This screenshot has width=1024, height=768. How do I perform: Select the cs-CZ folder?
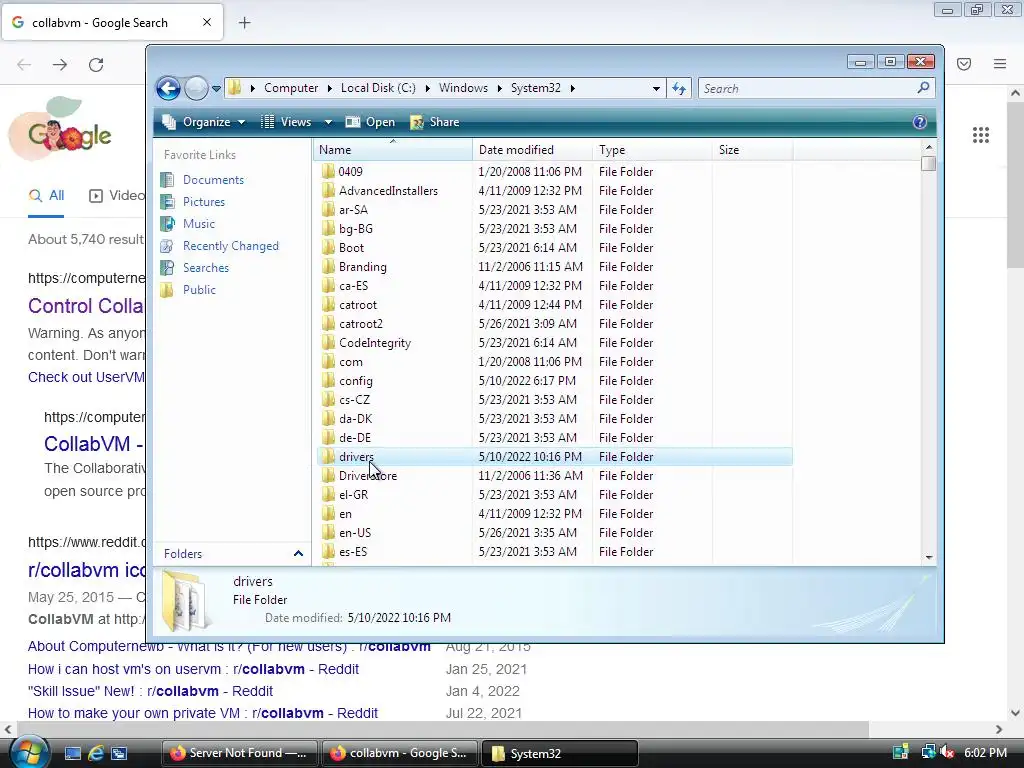tap(345, 400)
